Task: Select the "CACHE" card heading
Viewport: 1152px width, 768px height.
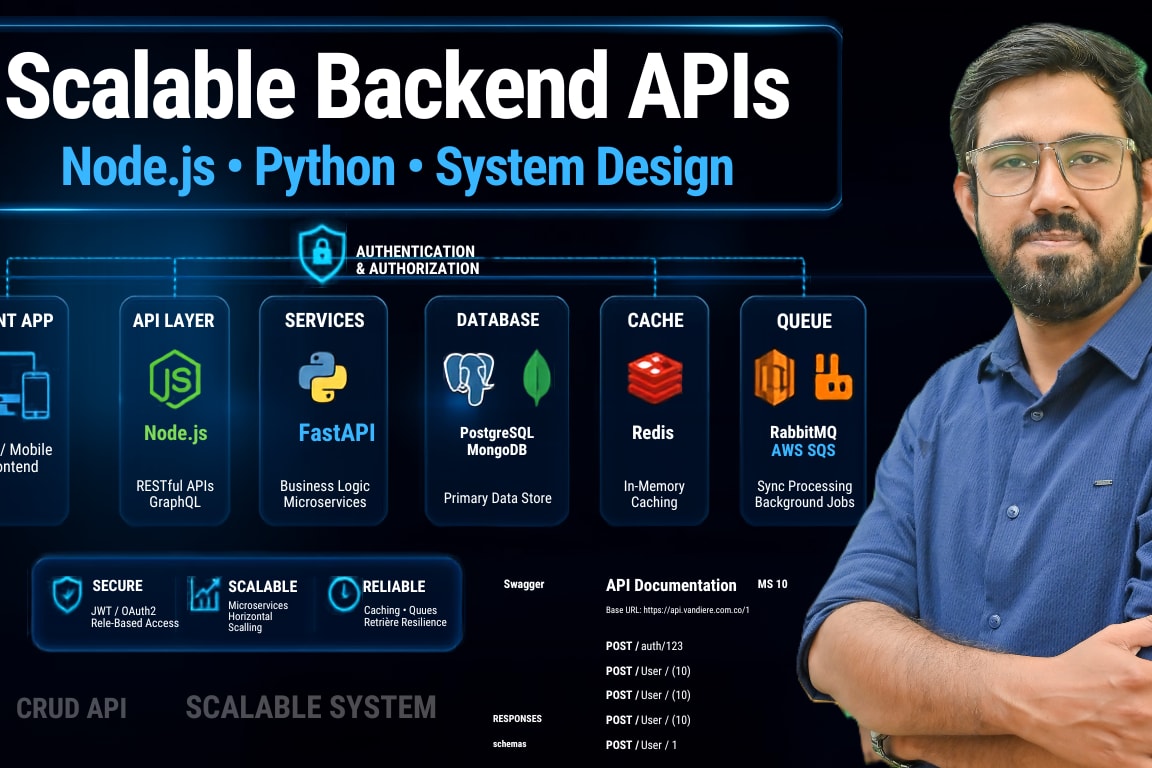Action: (x=655, y=320)
